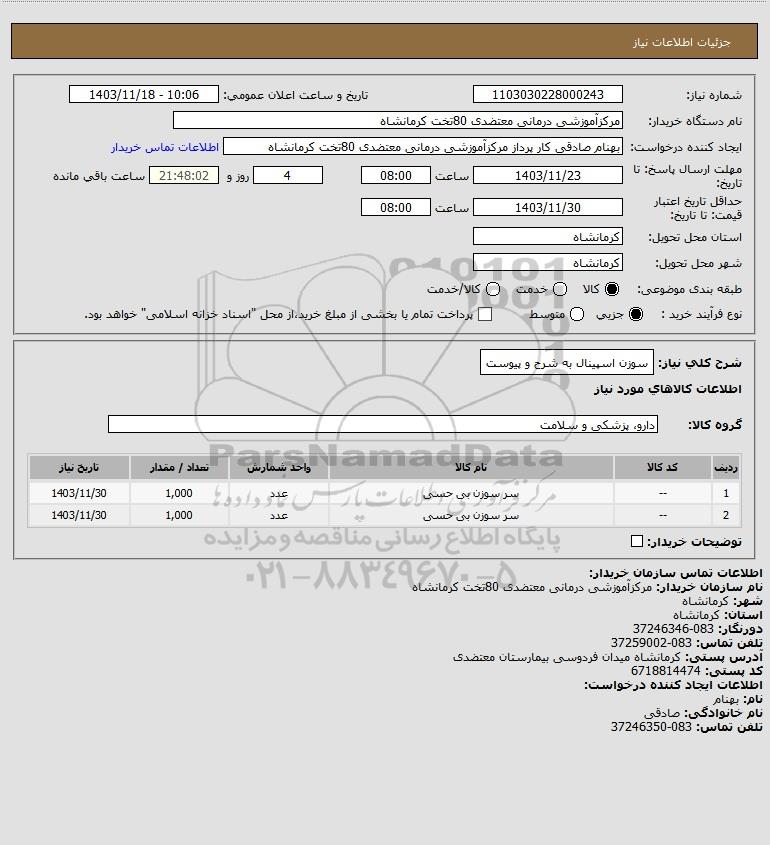The width and height of the screenshot is (770, 845).
Task: Click item name in row 1
Action: click(471, 493)
